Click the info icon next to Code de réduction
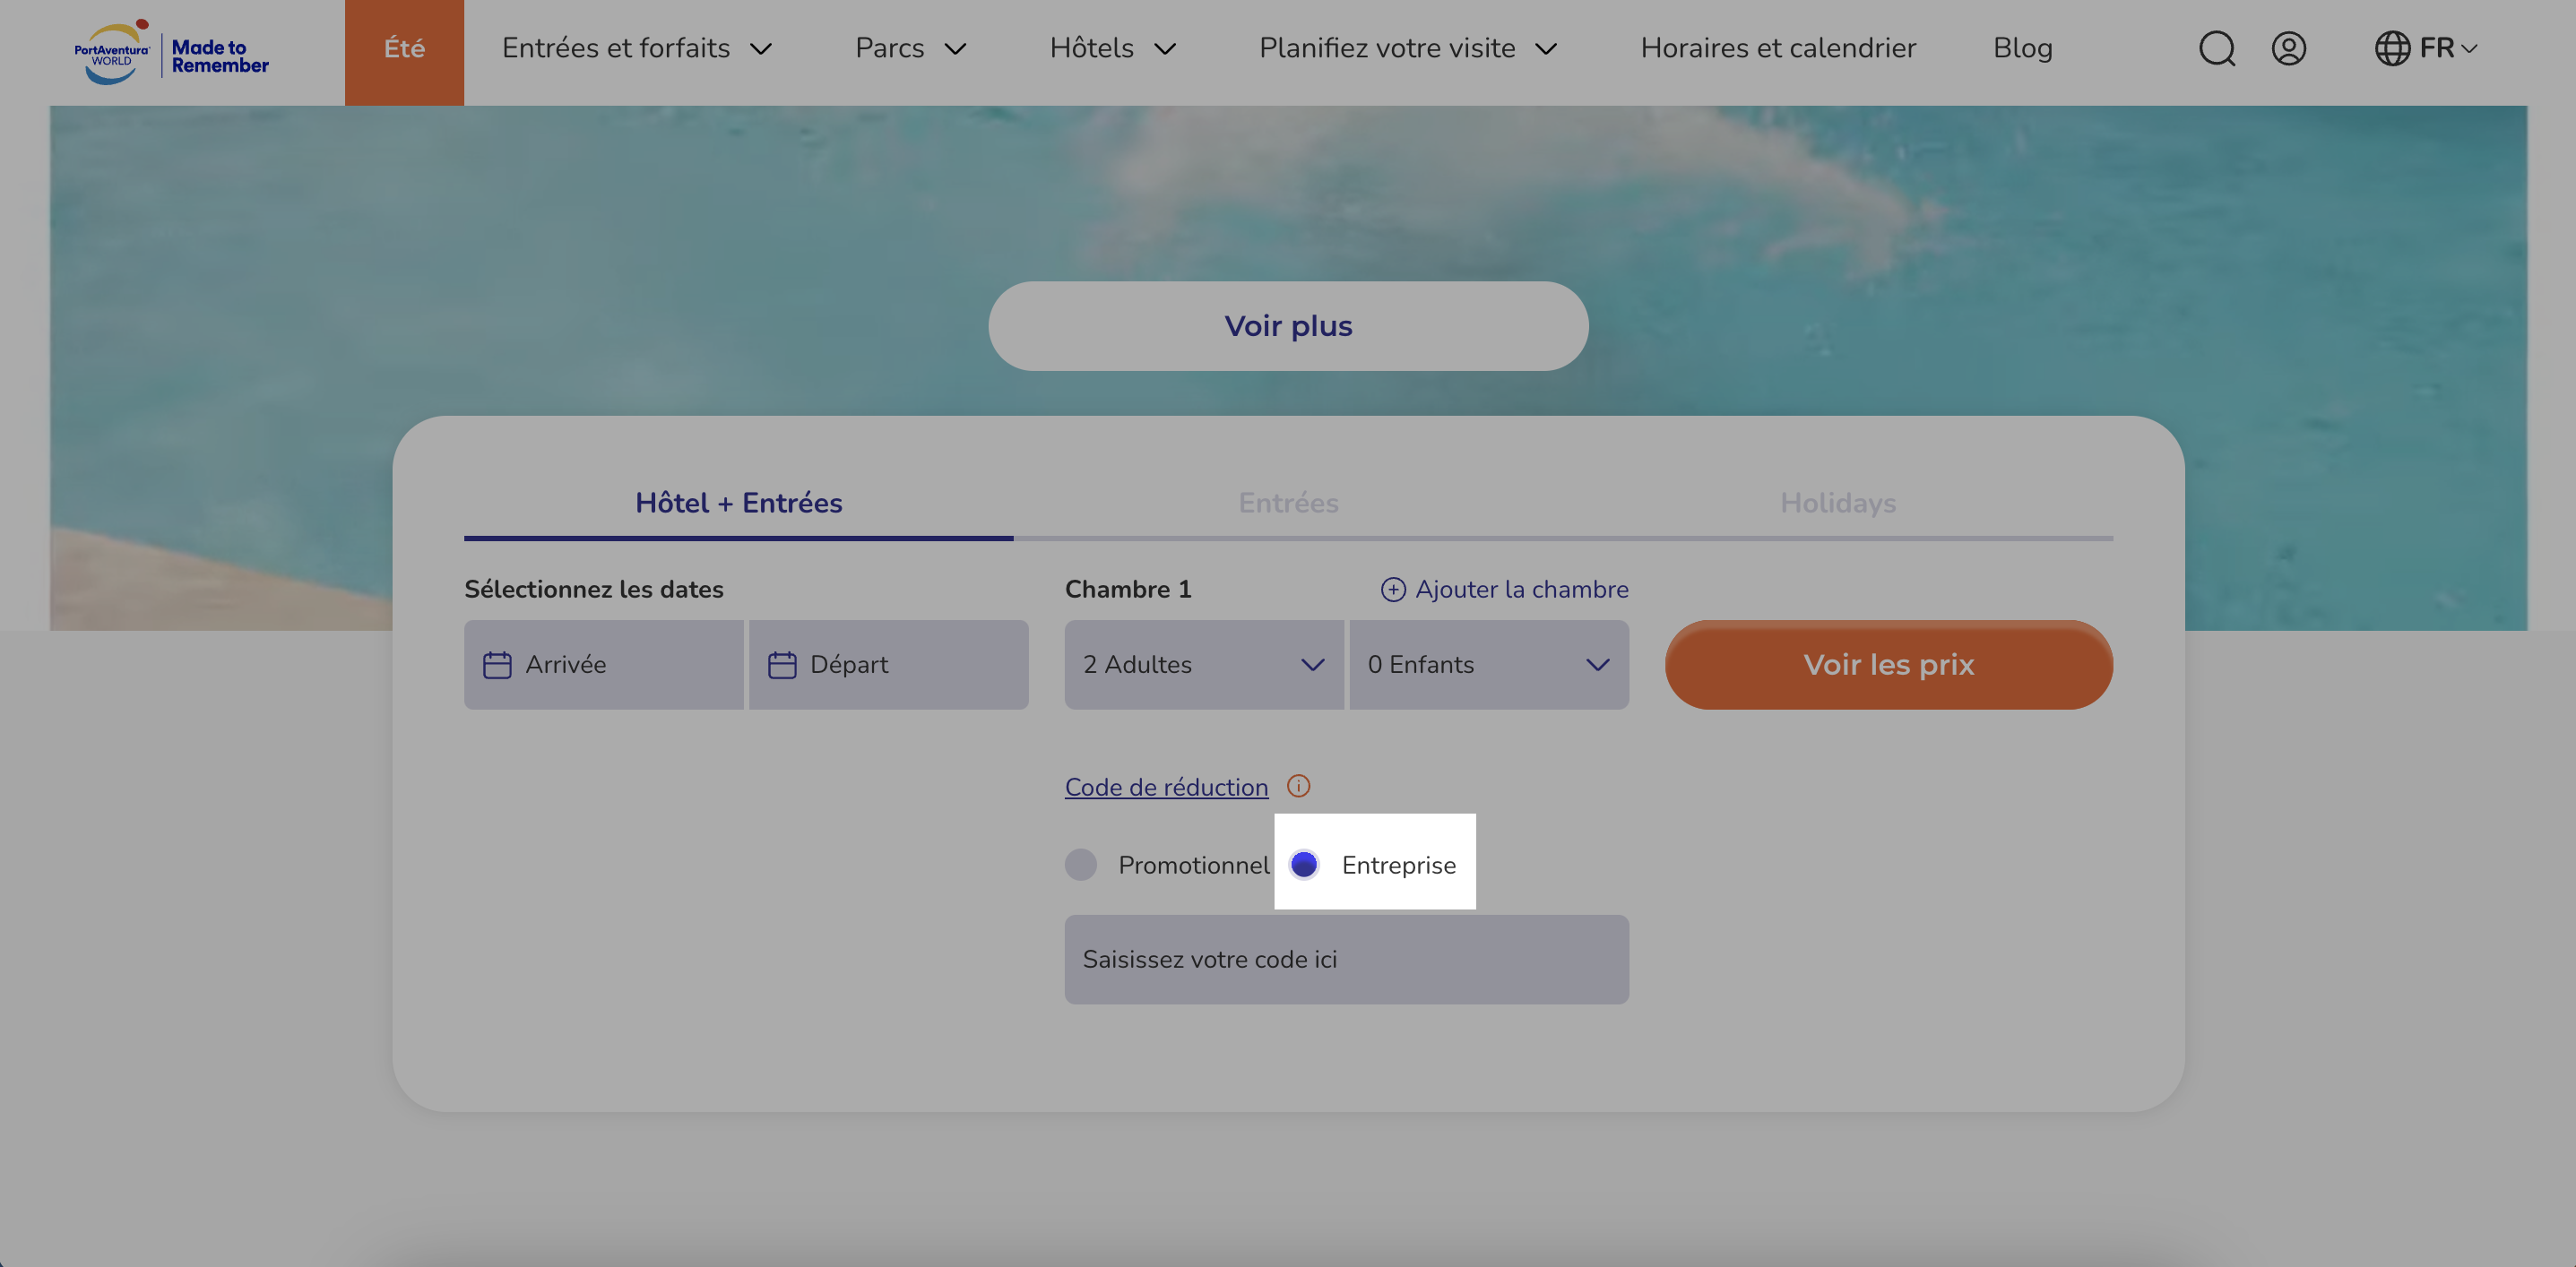This screenshot has height=1267, width=2576. 1298,786
